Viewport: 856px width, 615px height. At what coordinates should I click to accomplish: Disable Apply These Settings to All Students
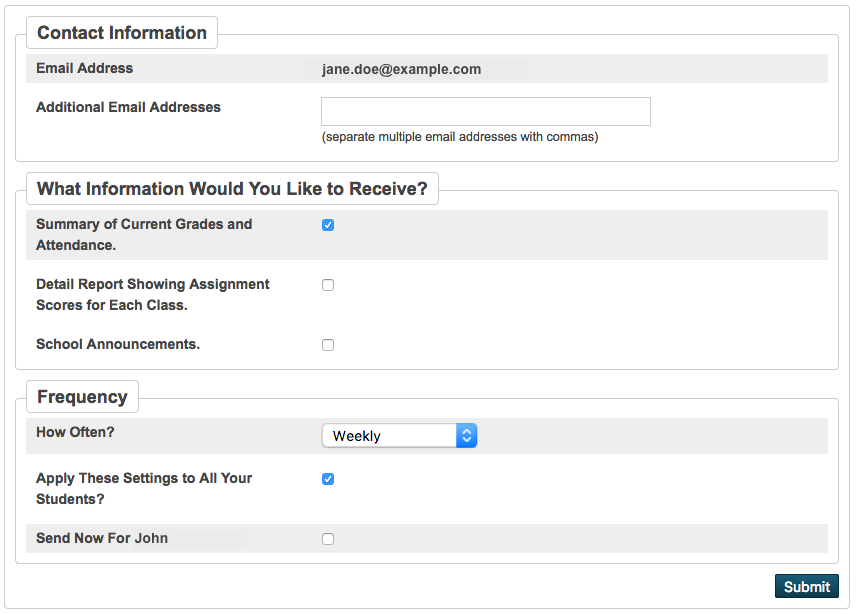tap(328, 479)
